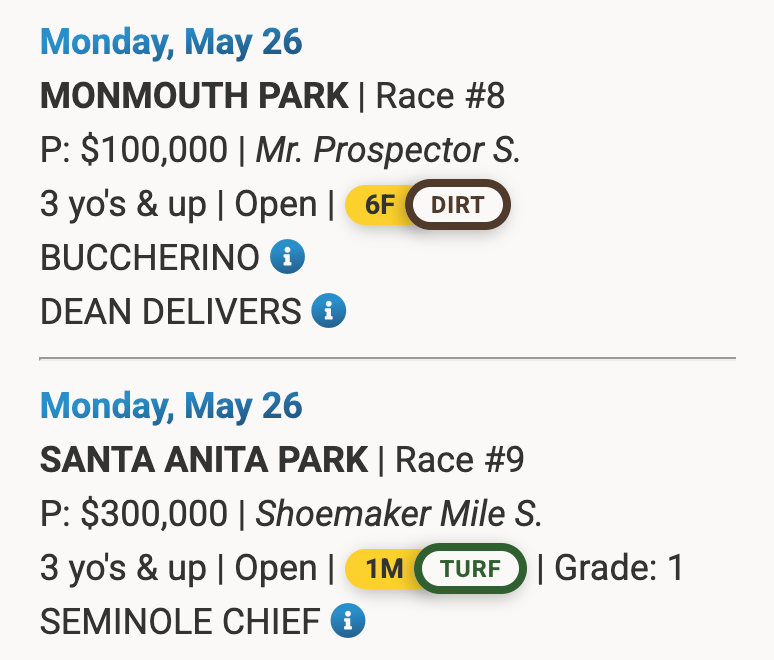
Task: Click the Race #8 label
Action: pos(440,95)
